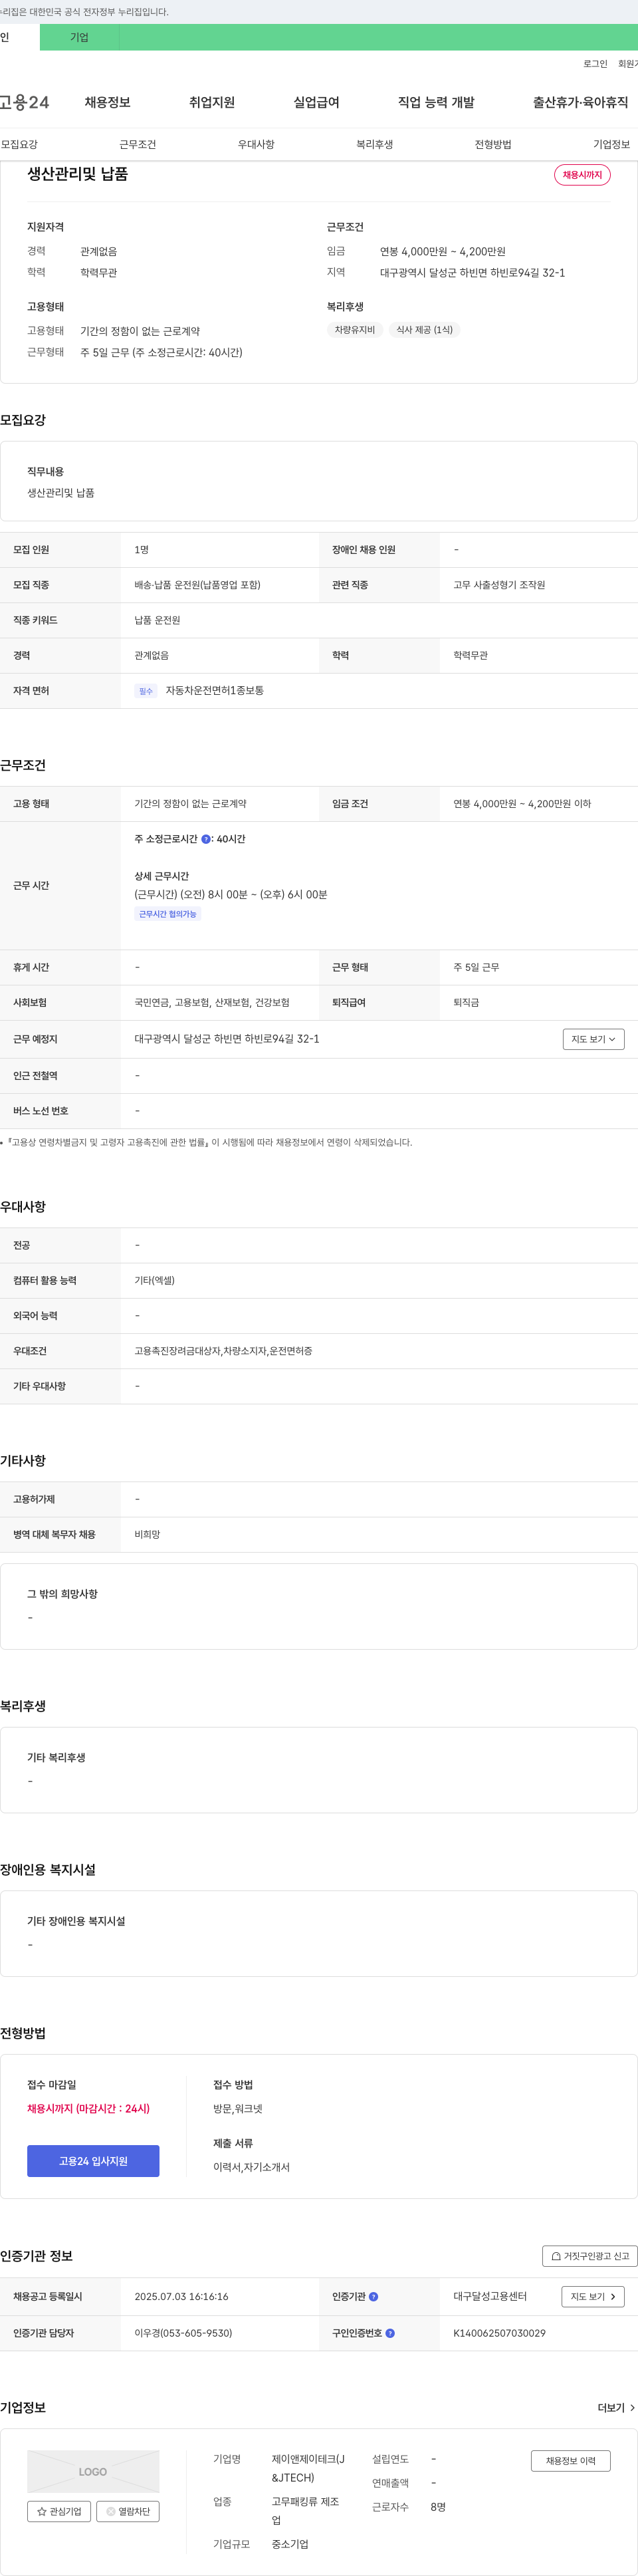Open 더보기 for 기업정보

point(616,2407)
